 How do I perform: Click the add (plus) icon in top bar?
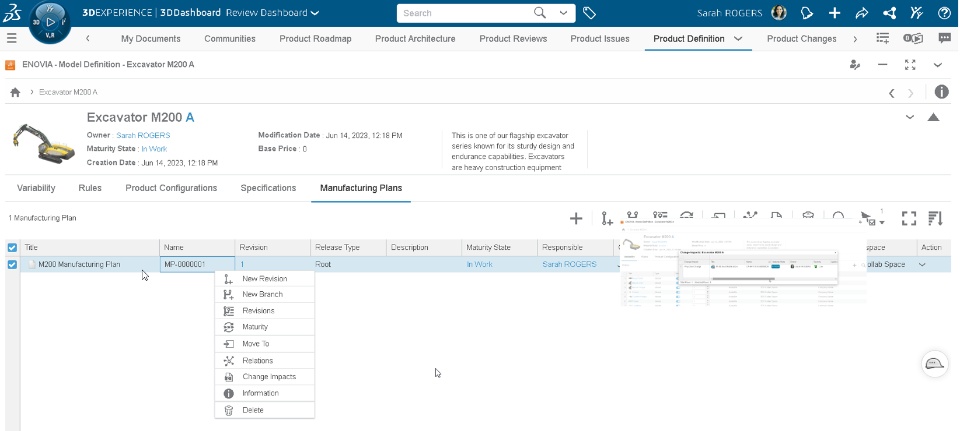835,13
